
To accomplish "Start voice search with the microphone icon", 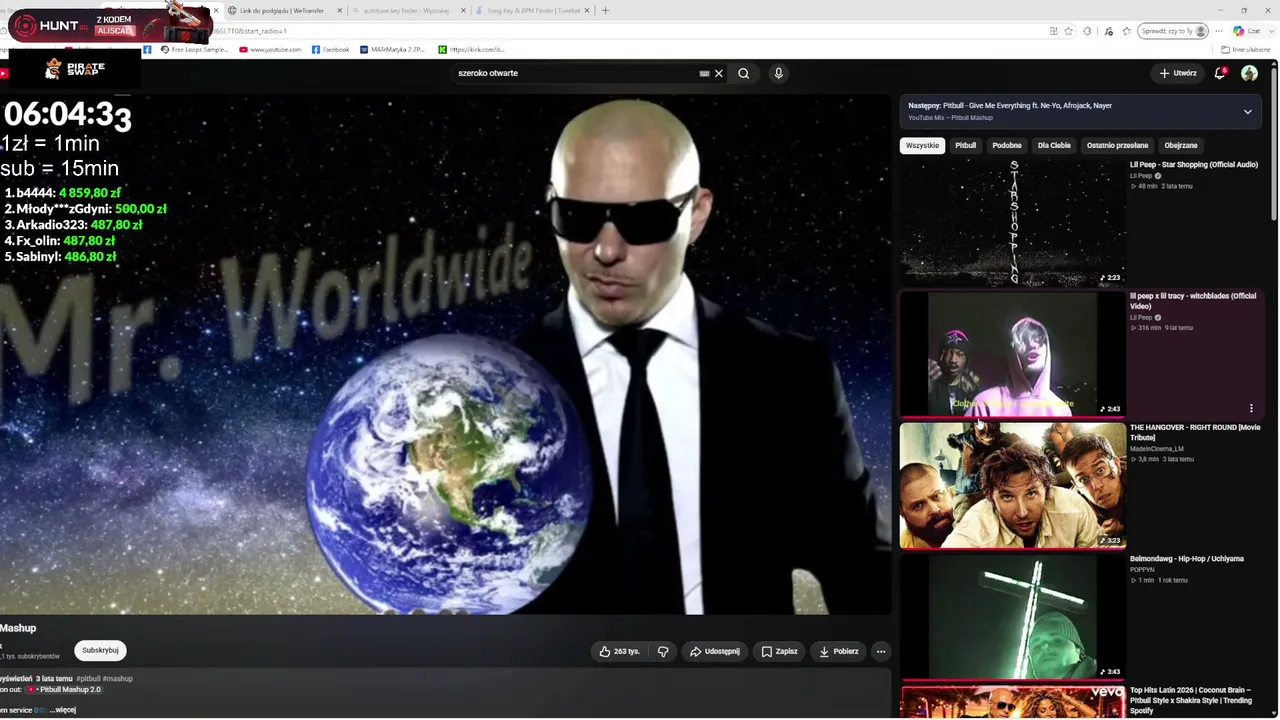I will click(778, 73).
